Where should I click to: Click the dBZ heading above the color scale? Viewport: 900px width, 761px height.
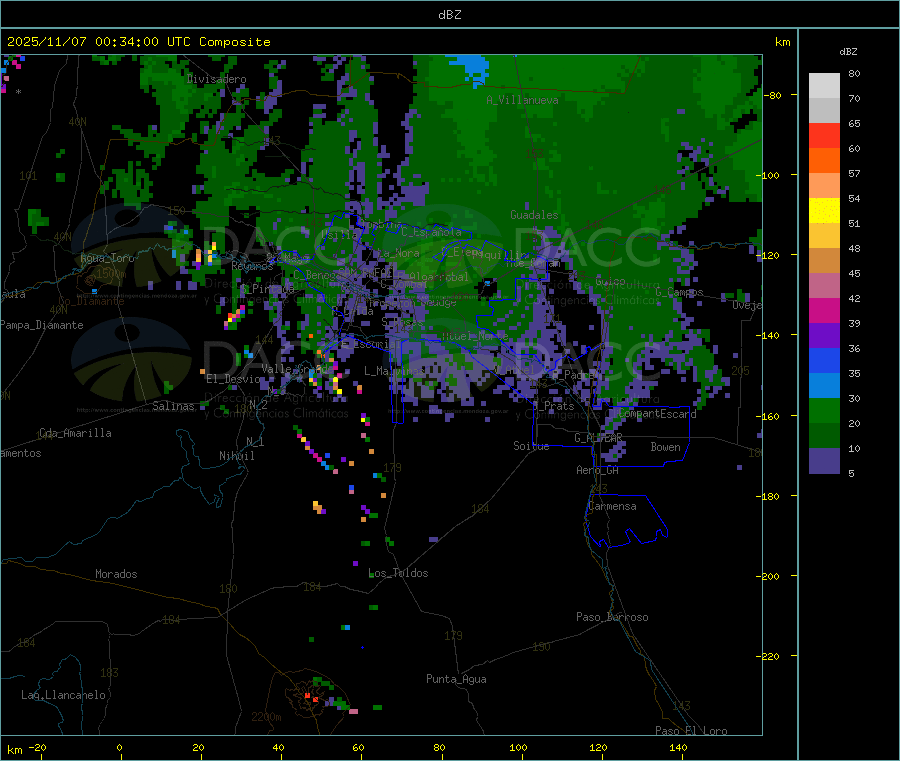[x=848, y=52]
